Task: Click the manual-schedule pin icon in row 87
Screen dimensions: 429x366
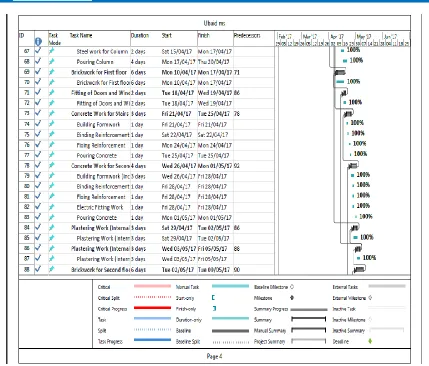Action: pyautogui.click(x=51, y=259)
